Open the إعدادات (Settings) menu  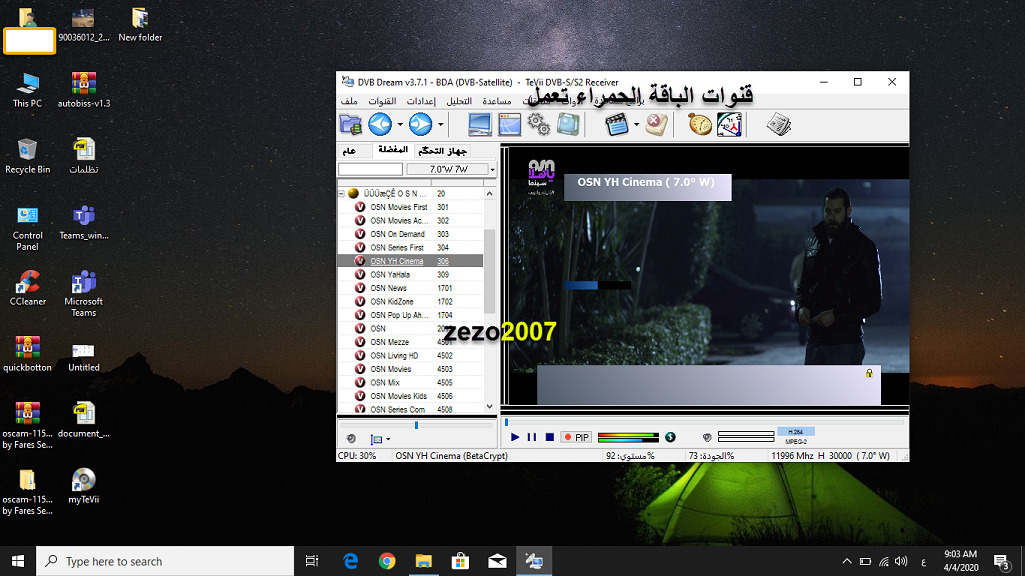coord(421,101)
